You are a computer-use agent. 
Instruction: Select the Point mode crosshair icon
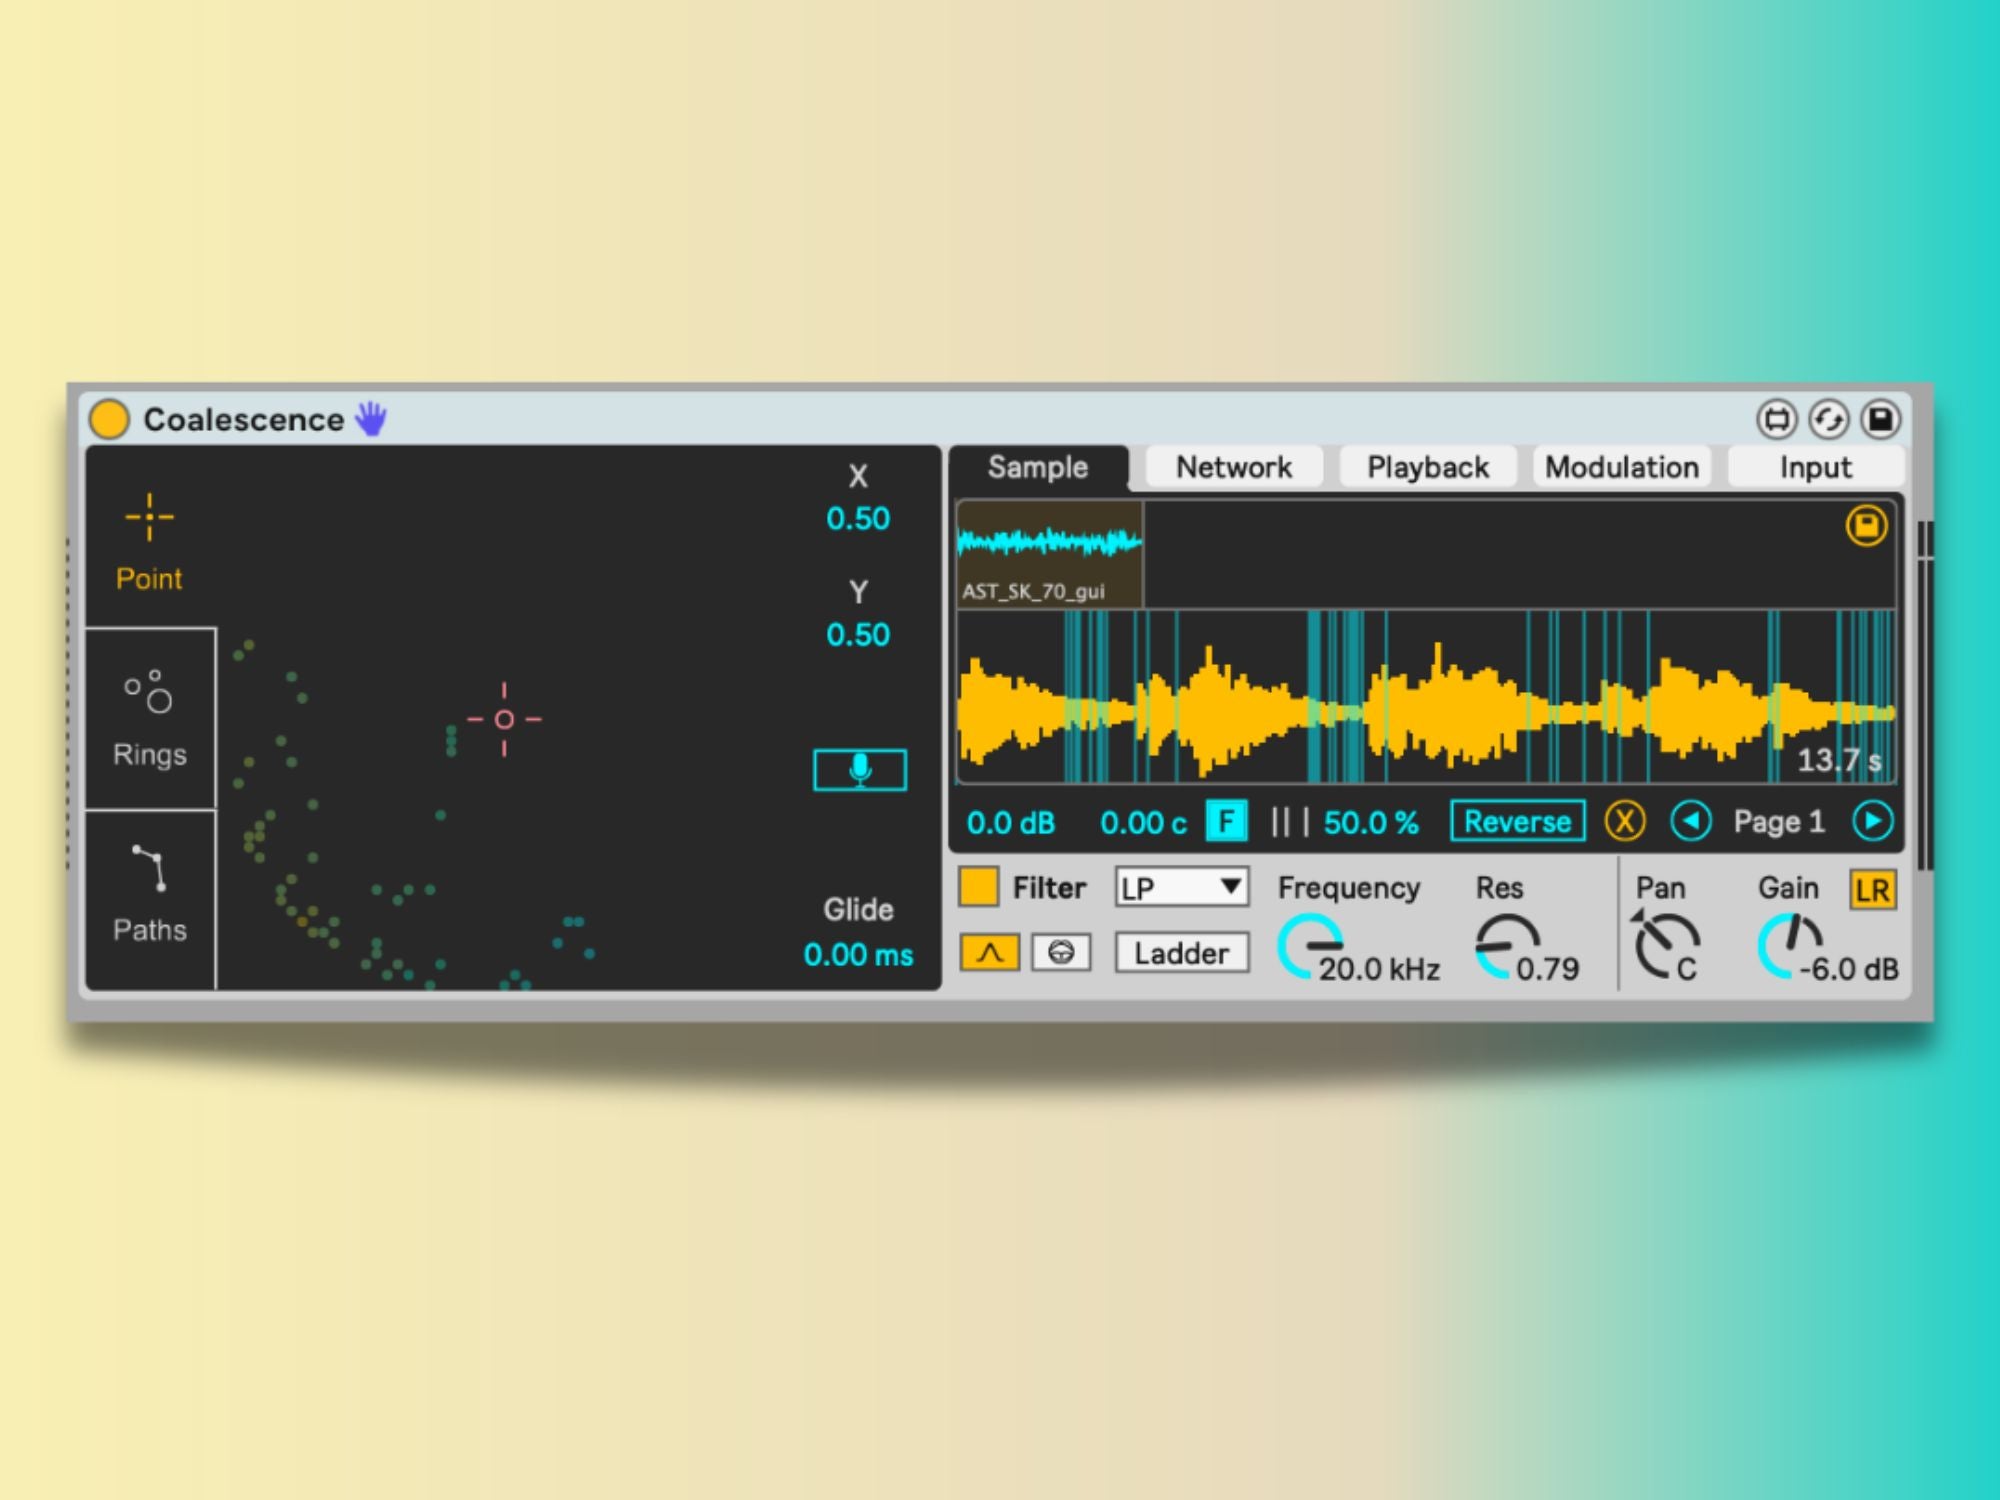149,517
